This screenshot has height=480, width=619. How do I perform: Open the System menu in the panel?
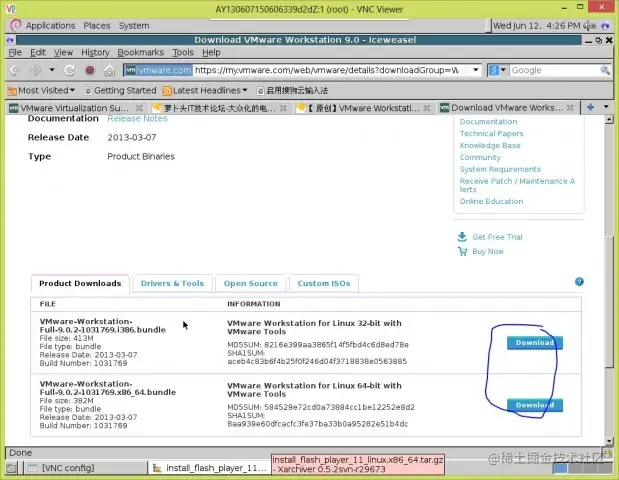pos(134,26)
